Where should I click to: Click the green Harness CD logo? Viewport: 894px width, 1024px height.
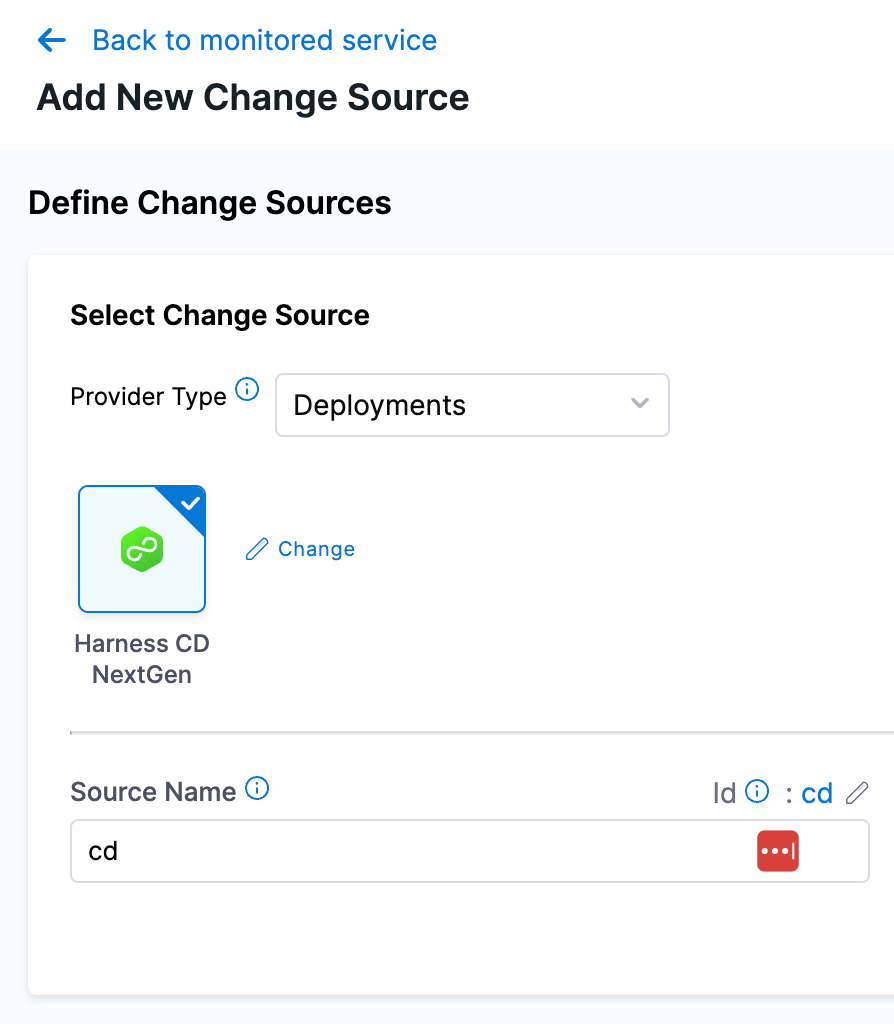142,550
